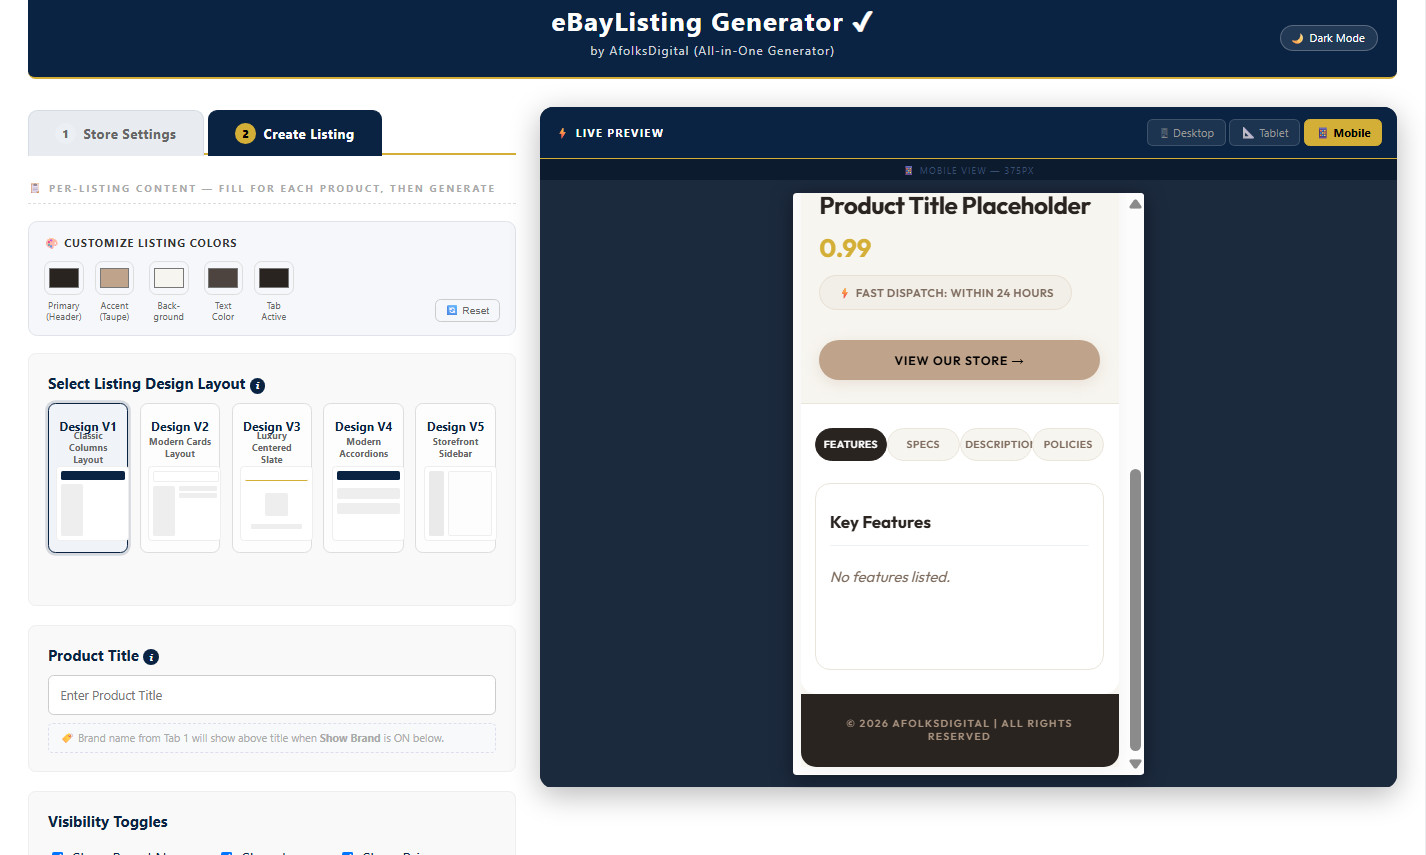Viewport: 1426px width, 855px height.
Task: Open the Tab Active color swatch
Action: pos(274,278)
